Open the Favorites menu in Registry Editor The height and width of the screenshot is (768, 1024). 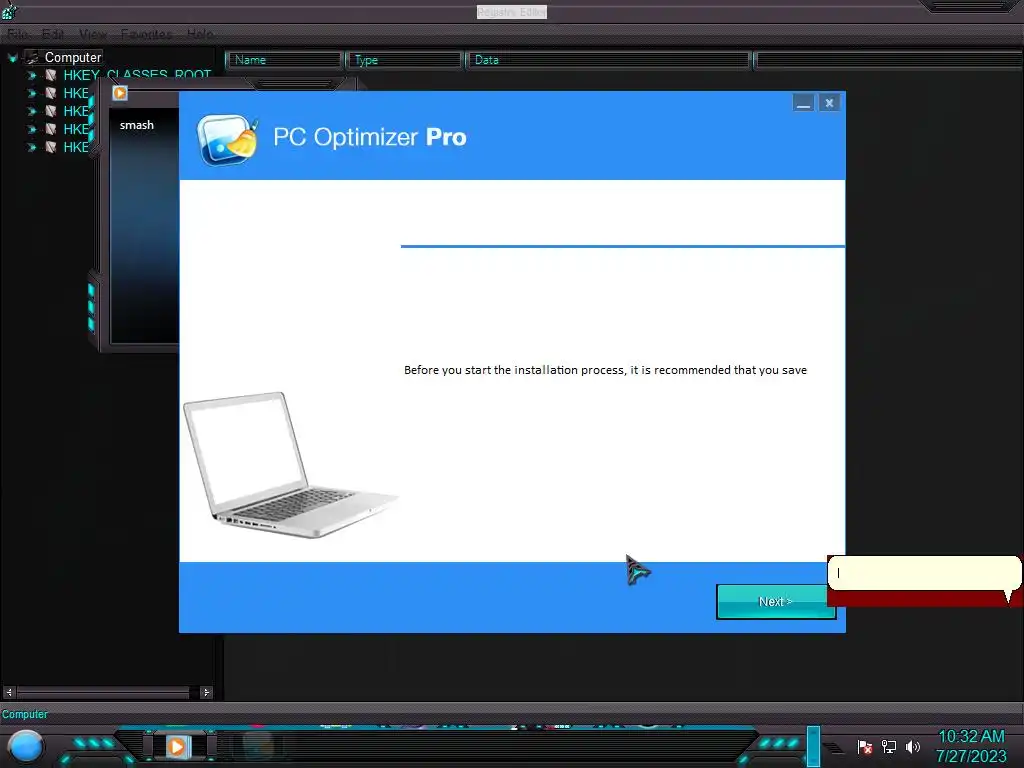pyautogui.click(x=146, y=34)
